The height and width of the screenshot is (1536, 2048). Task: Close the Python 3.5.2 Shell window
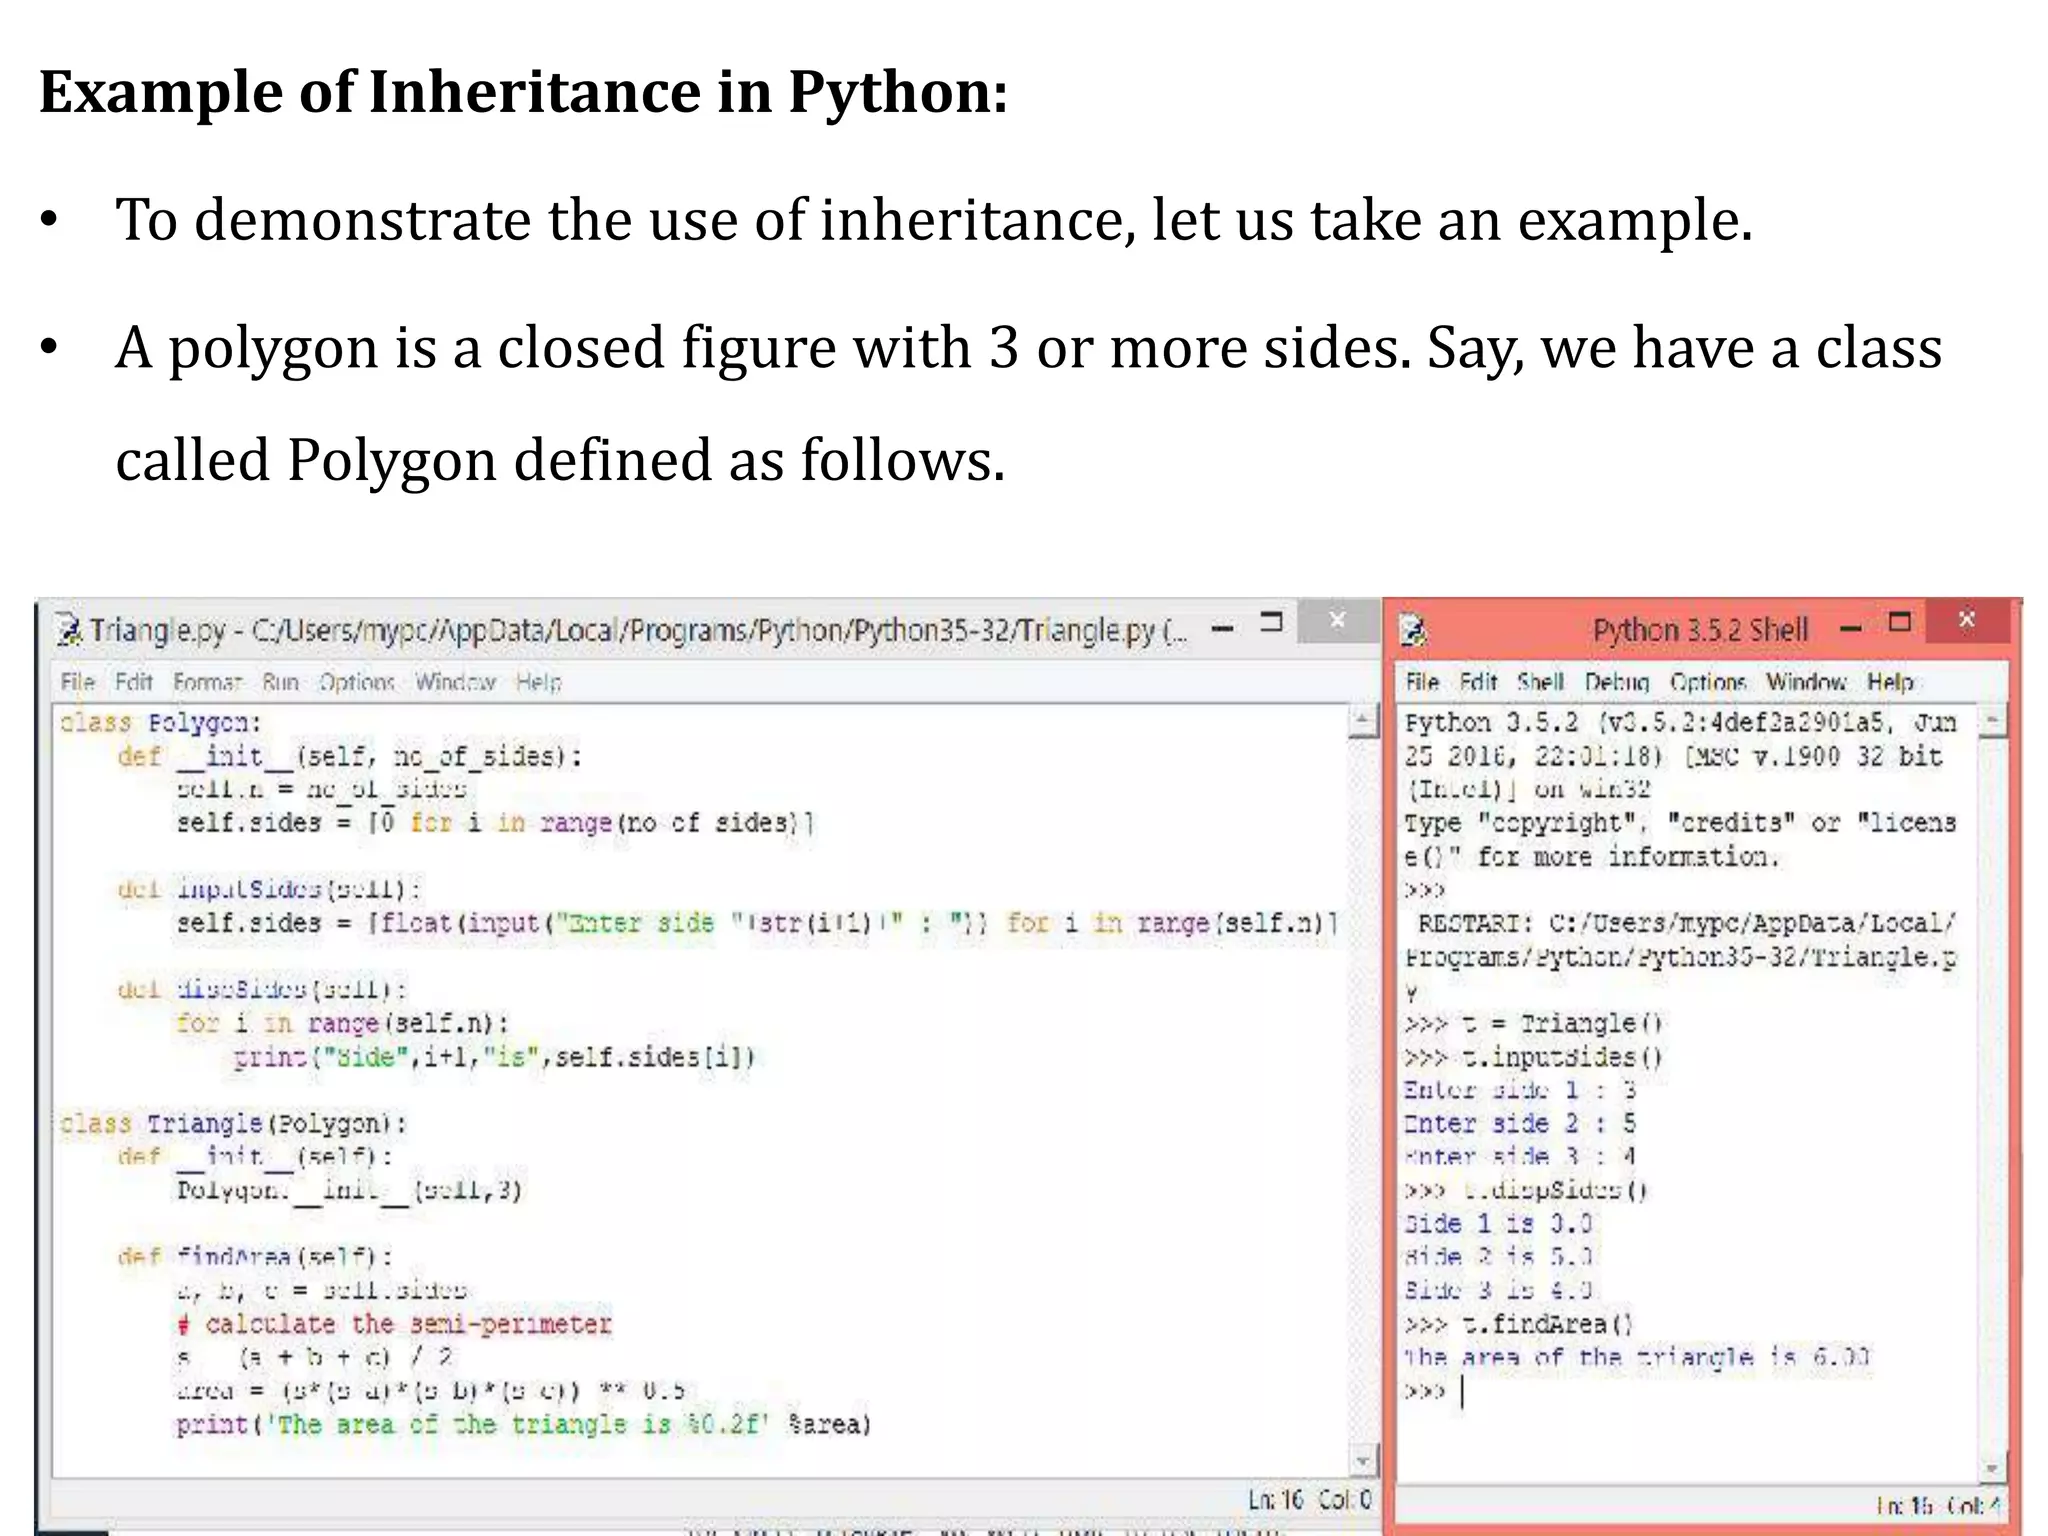coord(1966,620)
